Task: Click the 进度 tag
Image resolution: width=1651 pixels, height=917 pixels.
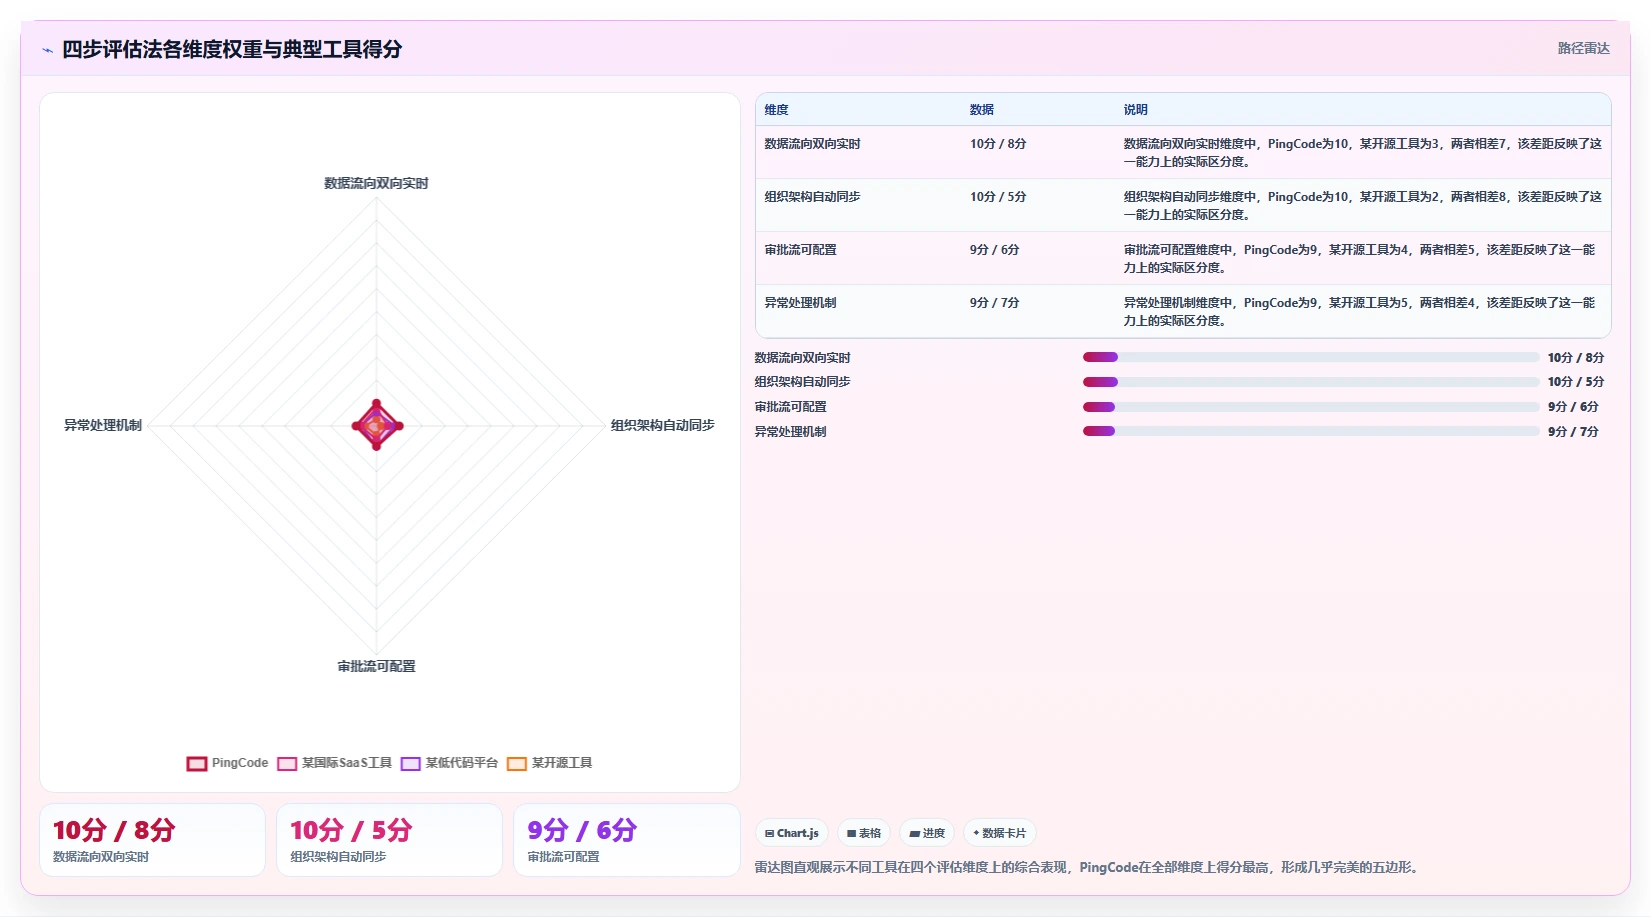Action: (927, 833)
